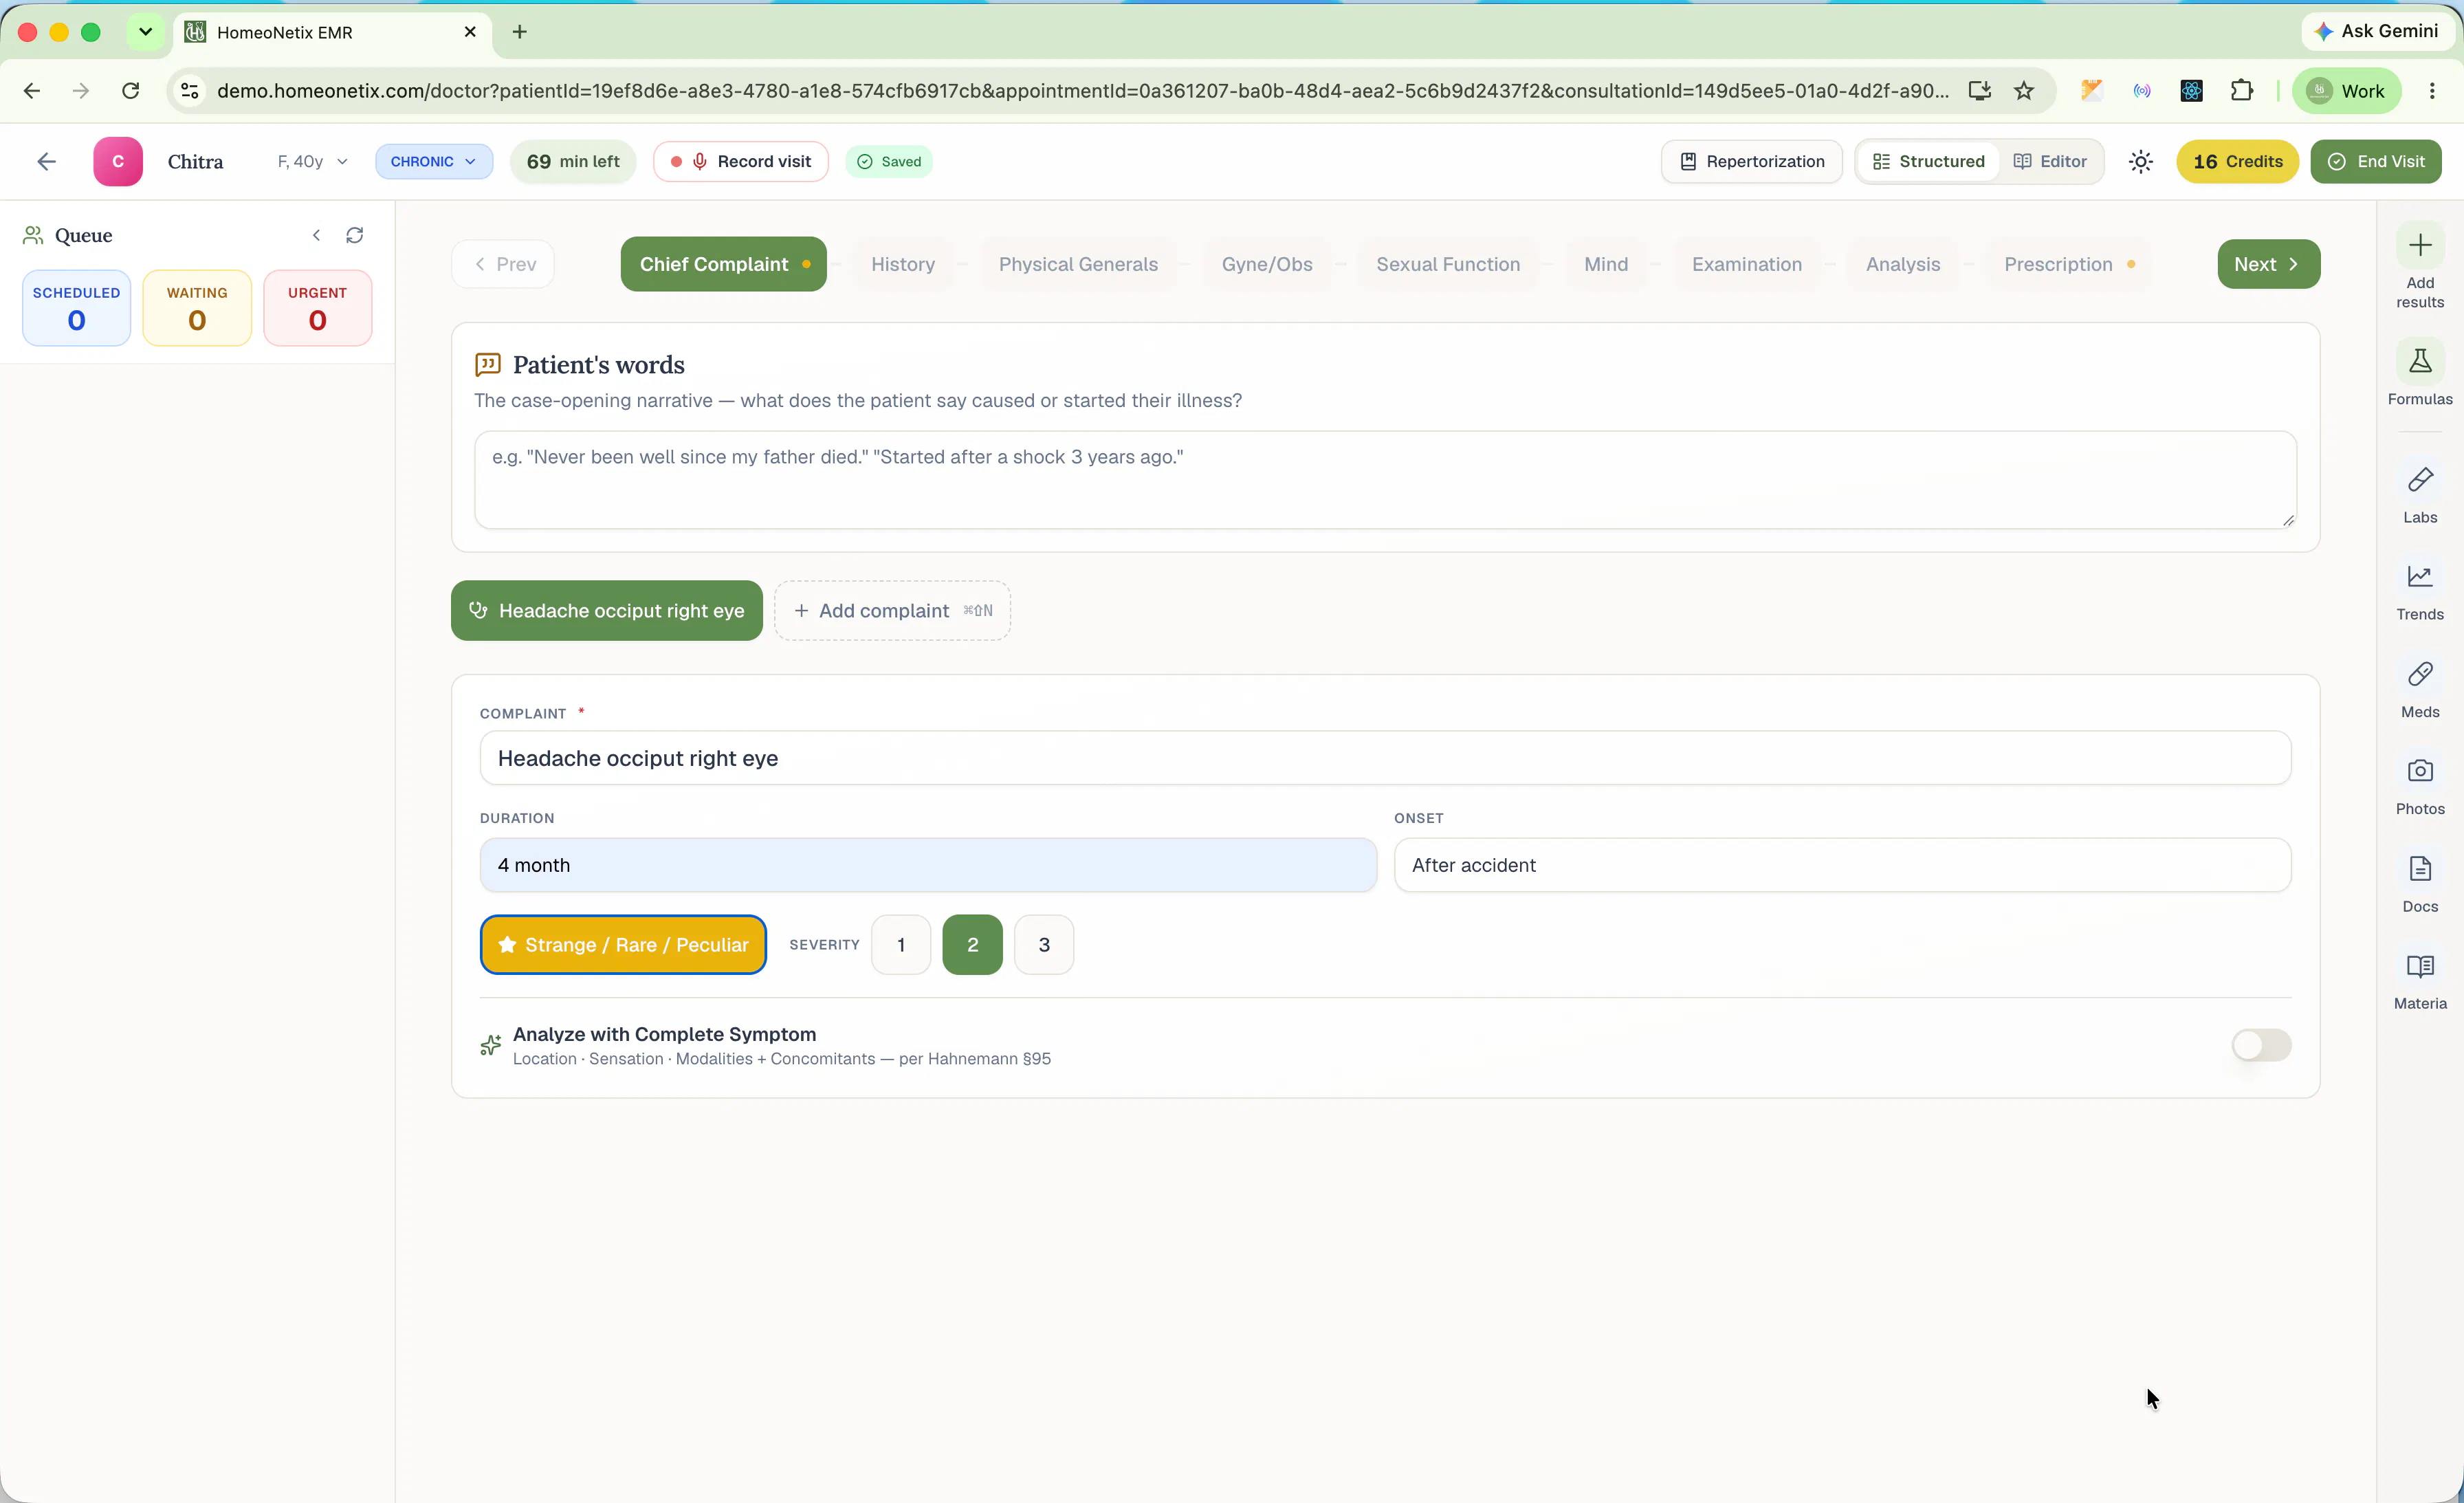Open the Chrome three-dot menu
The image size is (2464, 1503).
click(2431, 91)
